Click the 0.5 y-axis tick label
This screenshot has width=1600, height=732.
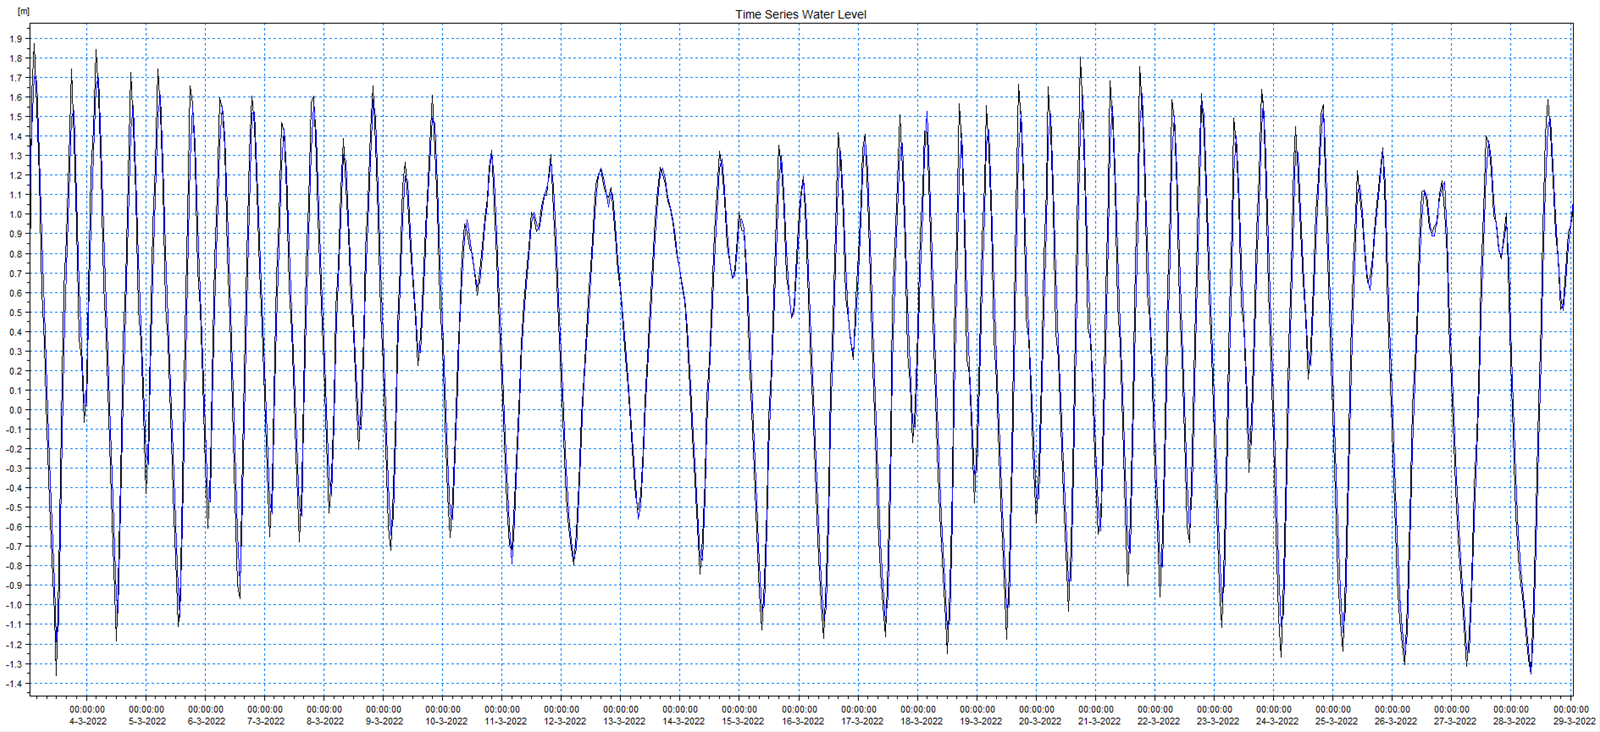[16, 313]
